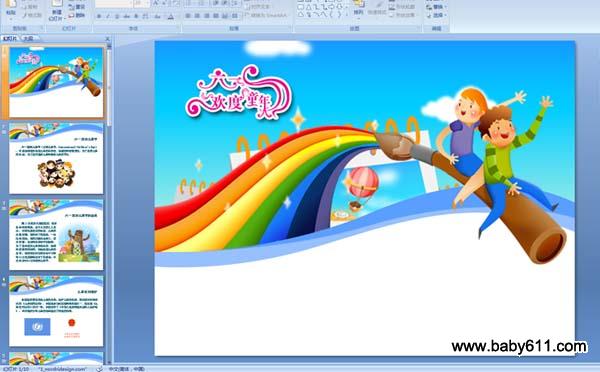Toggle underline formatting

117,16
